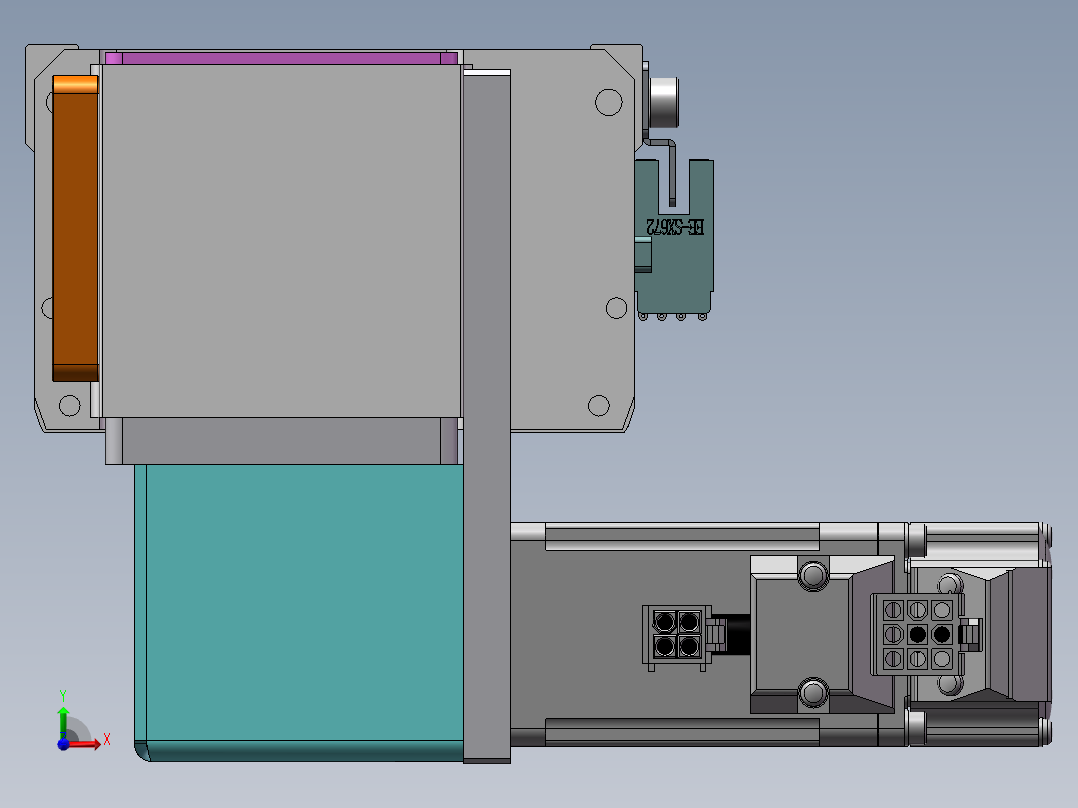Select the purple strip atop the grey block
The width and height of the screenshot is (1078, 808).
[281, 58]
